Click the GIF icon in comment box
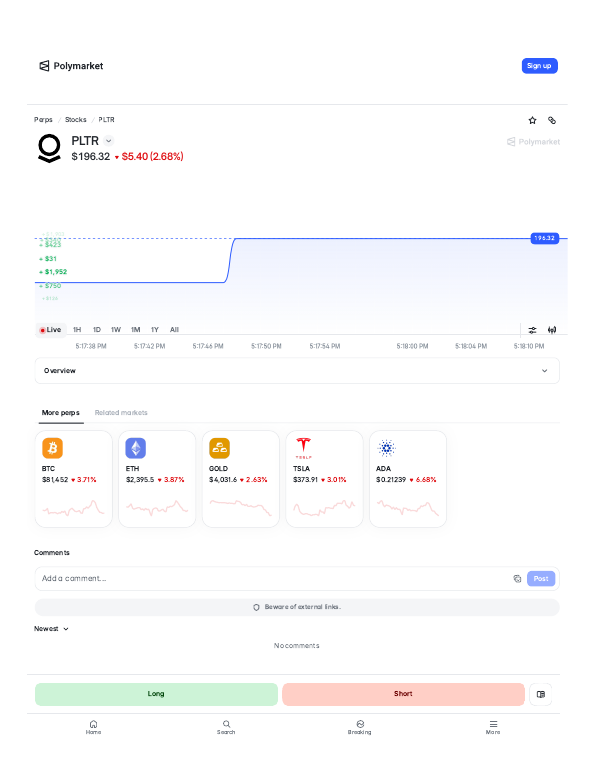This screenshot has width=595, height=770. click(x=517, y=578)
